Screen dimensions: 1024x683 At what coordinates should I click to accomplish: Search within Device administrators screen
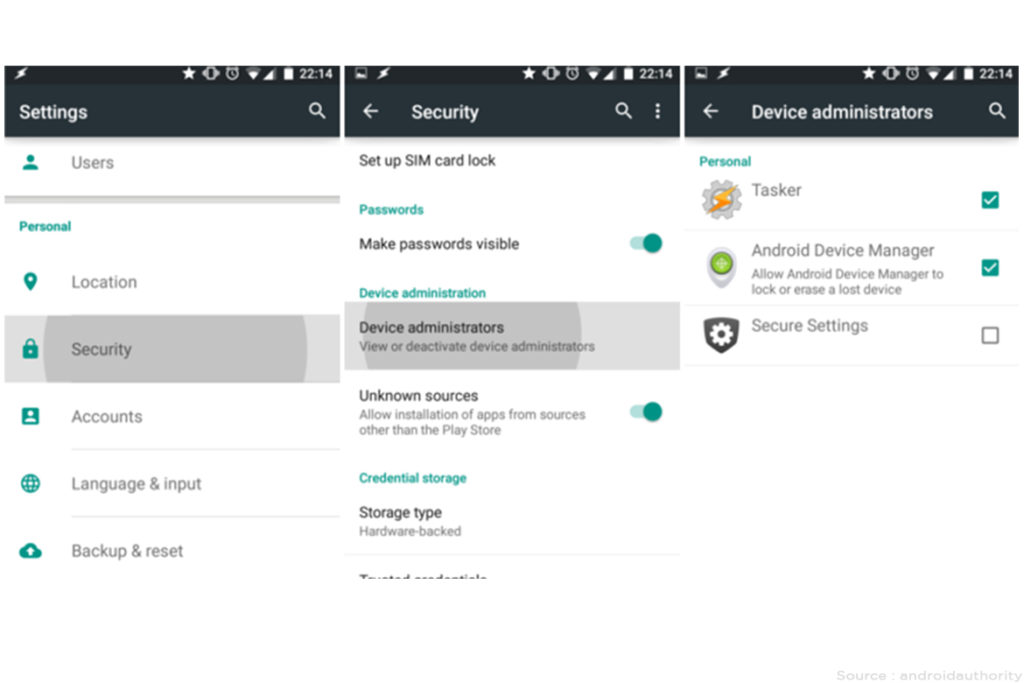point(997,111)
